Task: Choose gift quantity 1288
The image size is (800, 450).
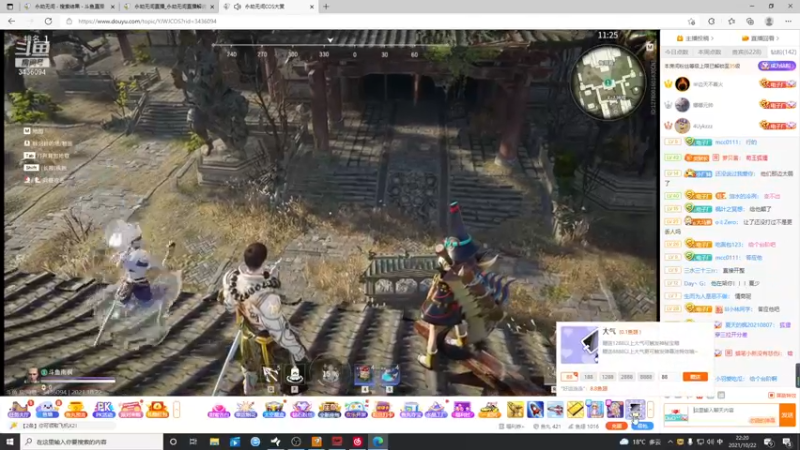Action: click(x=607, y=377)
